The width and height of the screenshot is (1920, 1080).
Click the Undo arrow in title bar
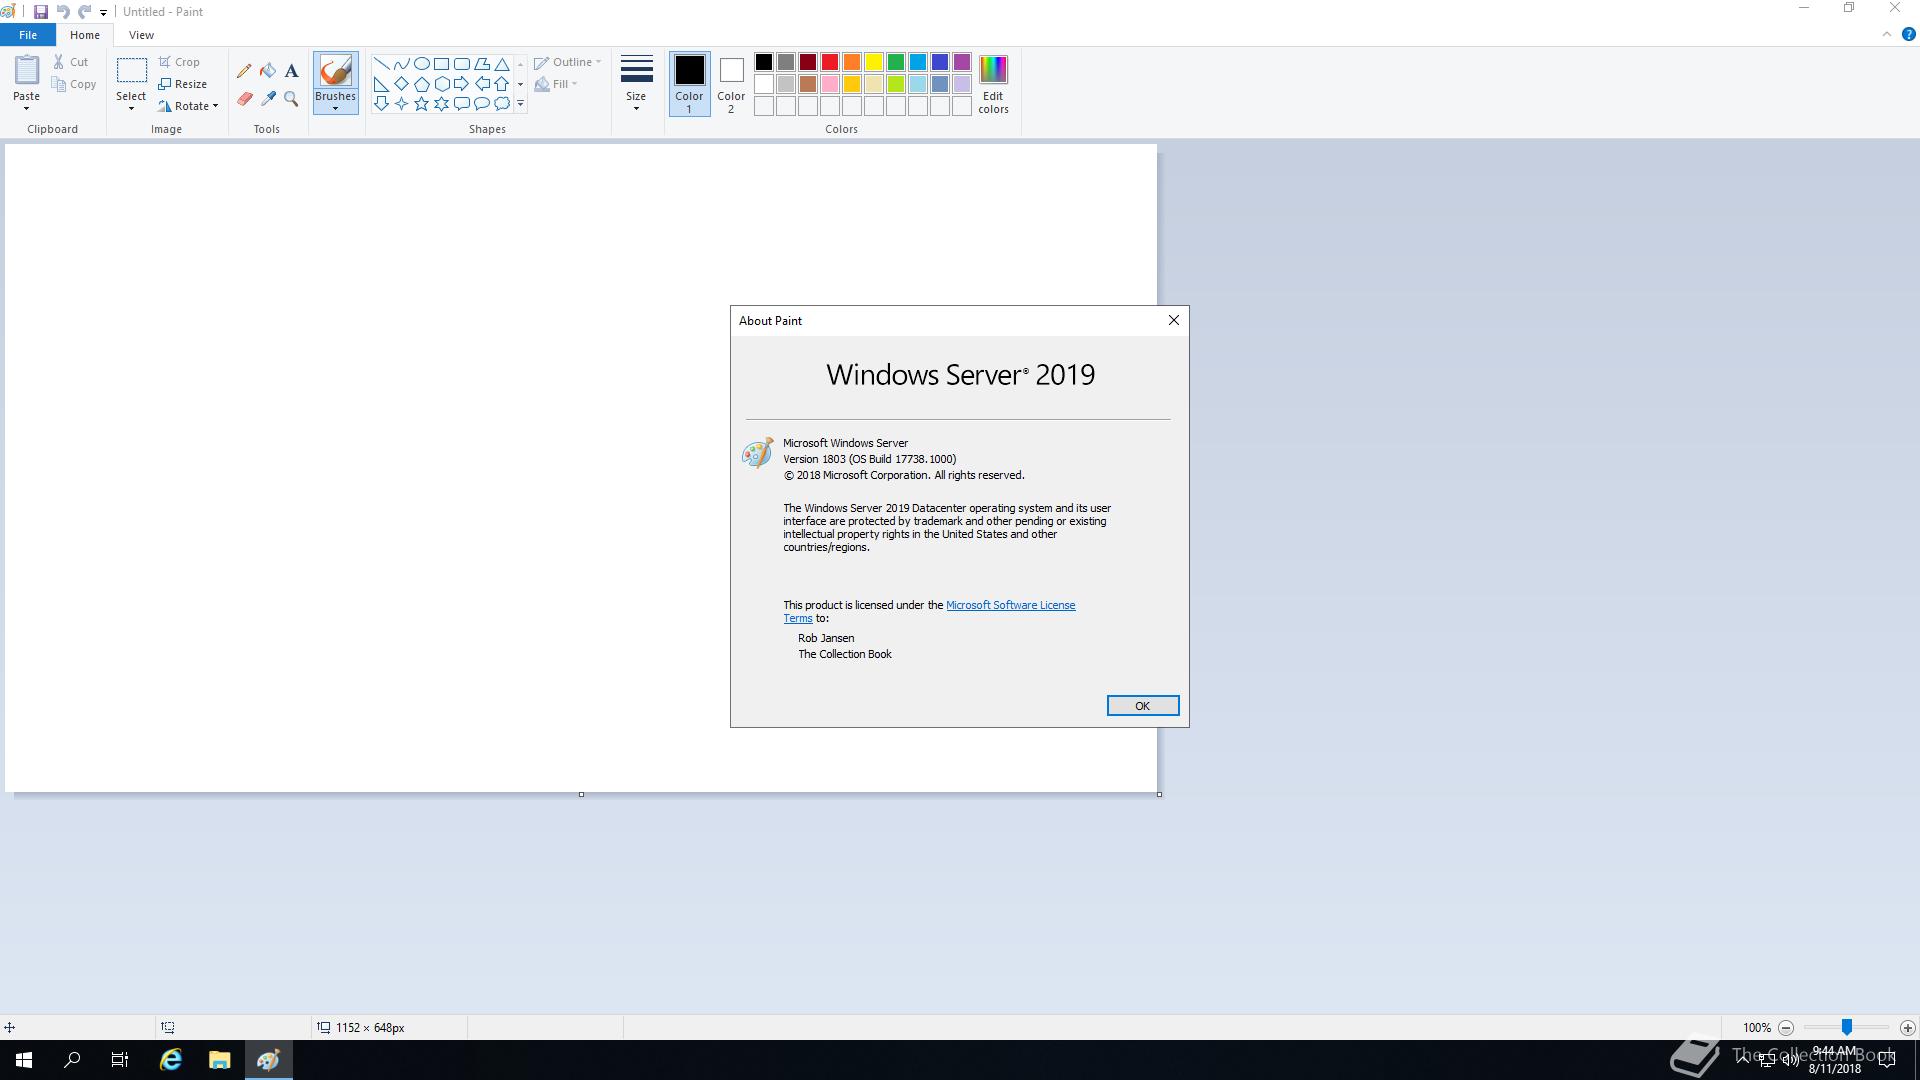click(62, 12)
